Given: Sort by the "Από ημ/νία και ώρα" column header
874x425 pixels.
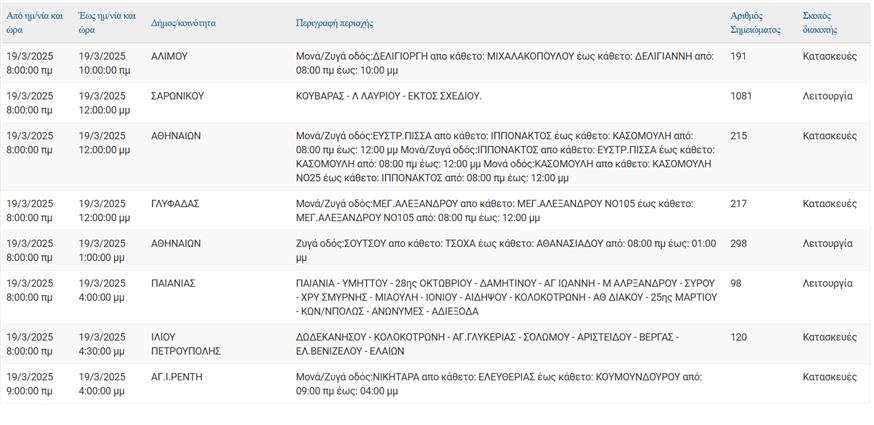Looking at the screenshot, I should [x=34, y=23].
